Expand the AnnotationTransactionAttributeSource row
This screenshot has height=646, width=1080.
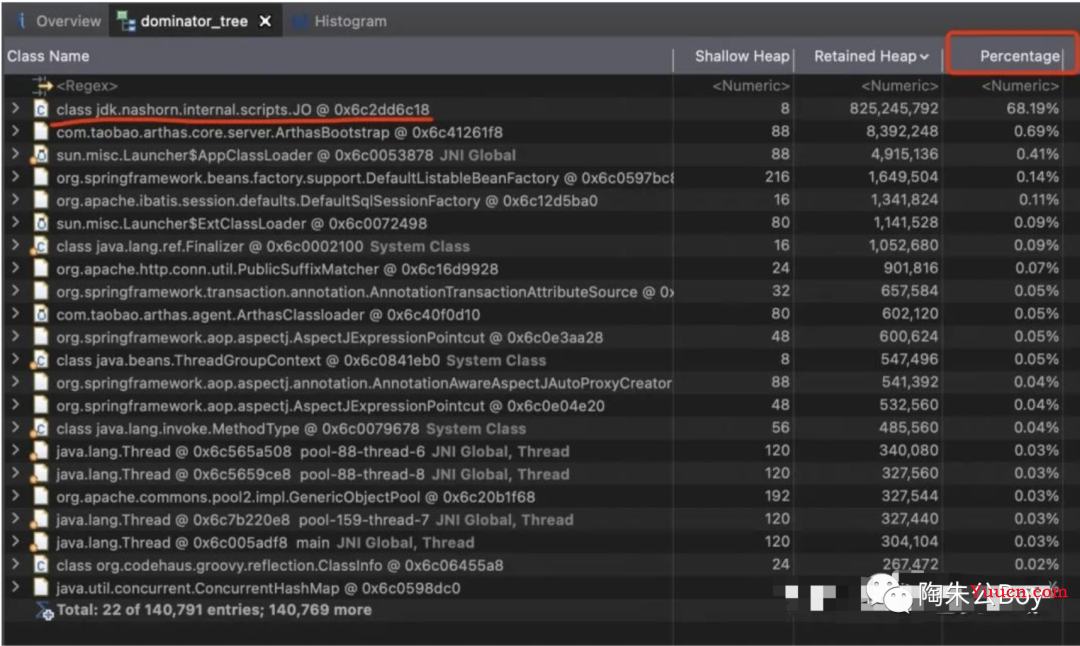point(15,291)
